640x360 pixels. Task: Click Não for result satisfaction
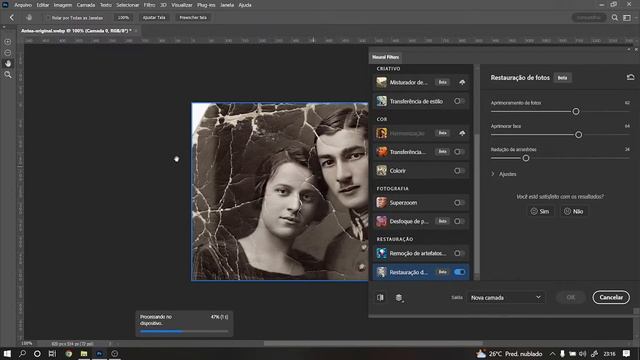(573, 211)
